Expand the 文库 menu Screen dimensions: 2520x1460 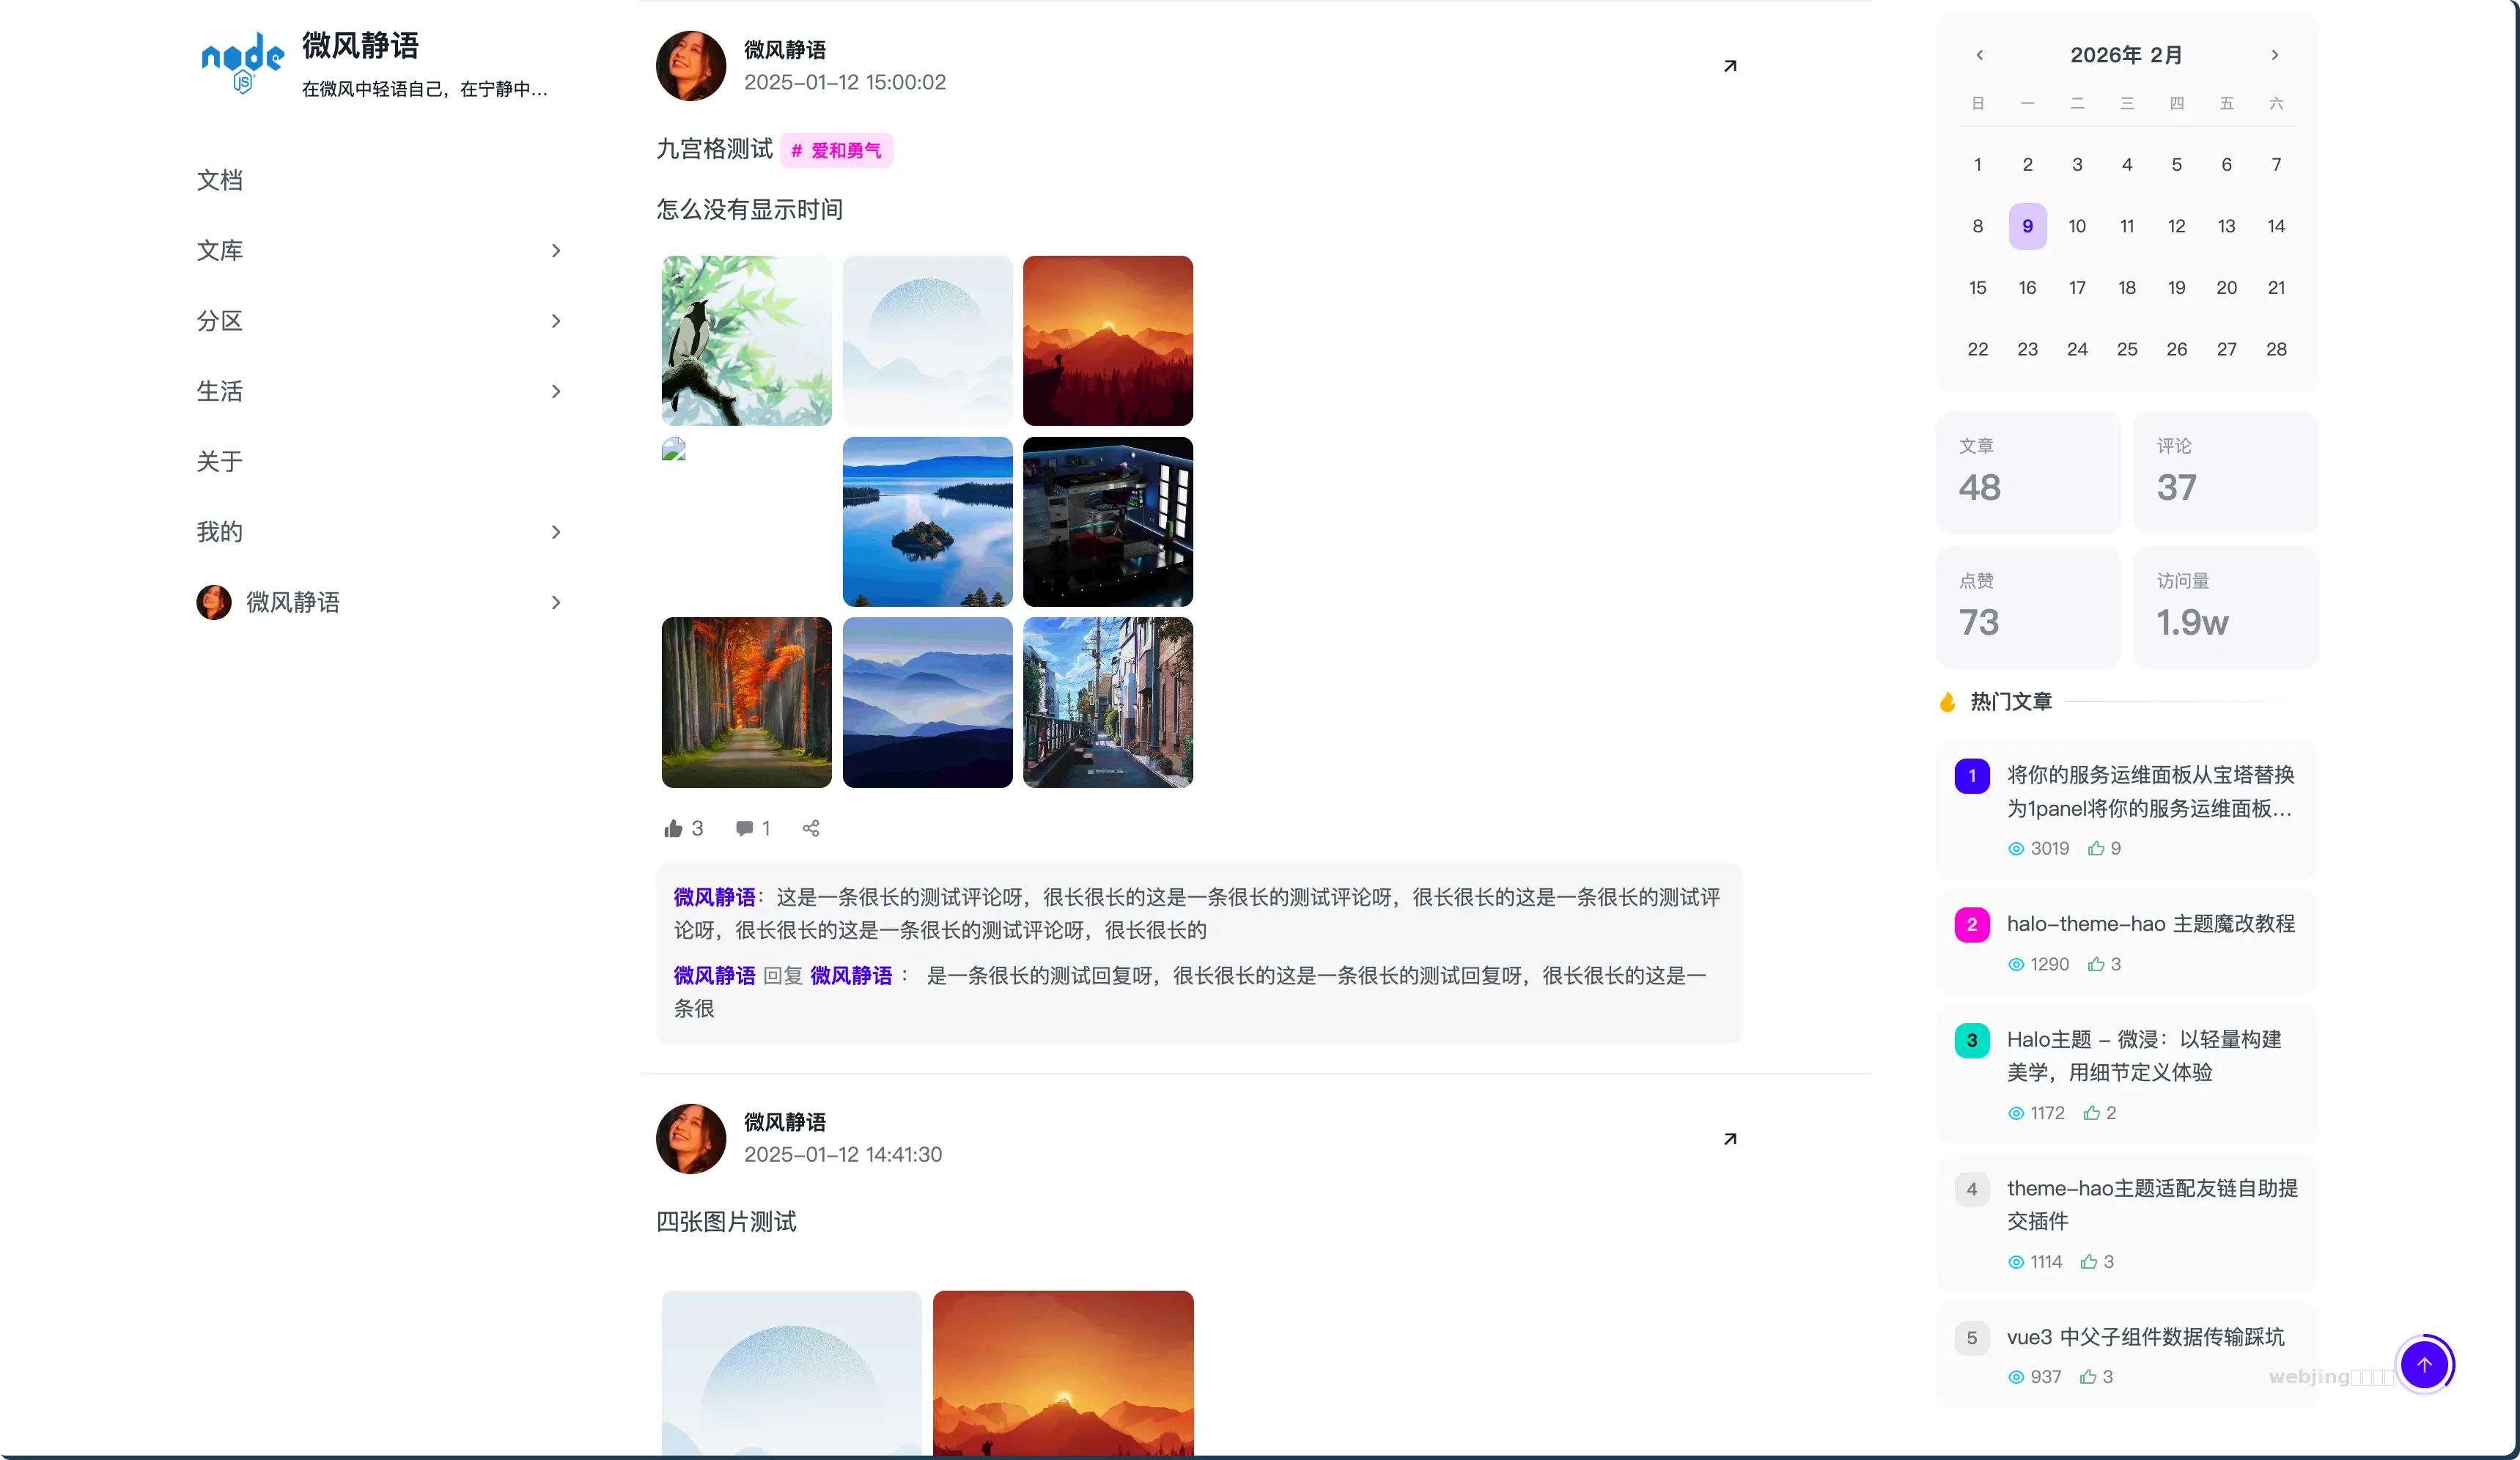556,250
